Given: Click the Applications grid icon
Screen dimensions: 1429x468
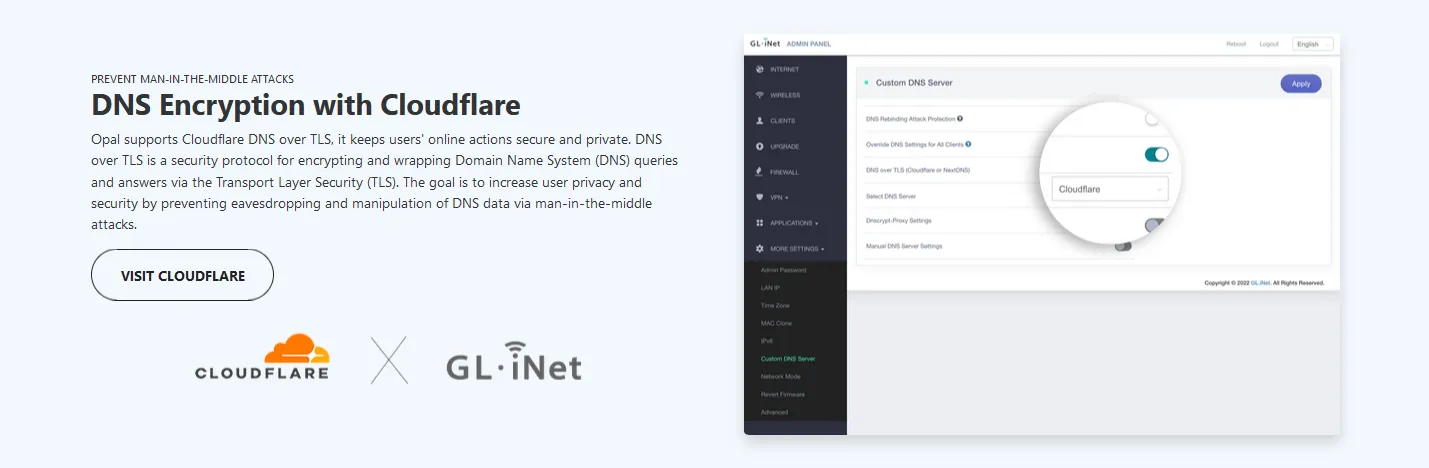Looking at the screenshot, I should click(x=760, y=223).
